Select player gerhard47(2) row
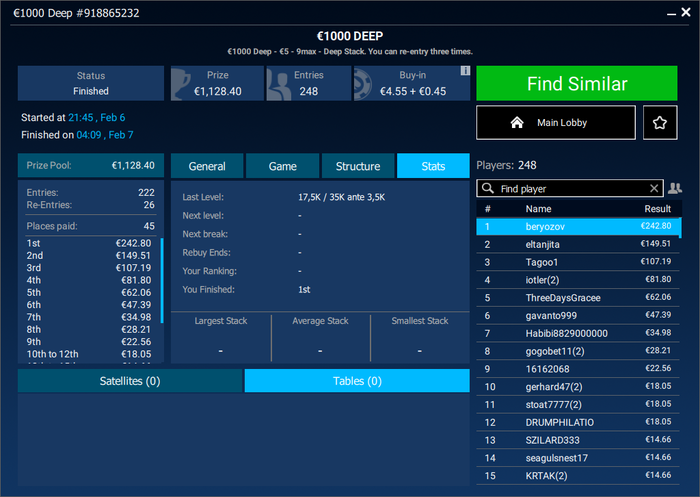This screenshot has width=700, height=497. tap(578, 387)
